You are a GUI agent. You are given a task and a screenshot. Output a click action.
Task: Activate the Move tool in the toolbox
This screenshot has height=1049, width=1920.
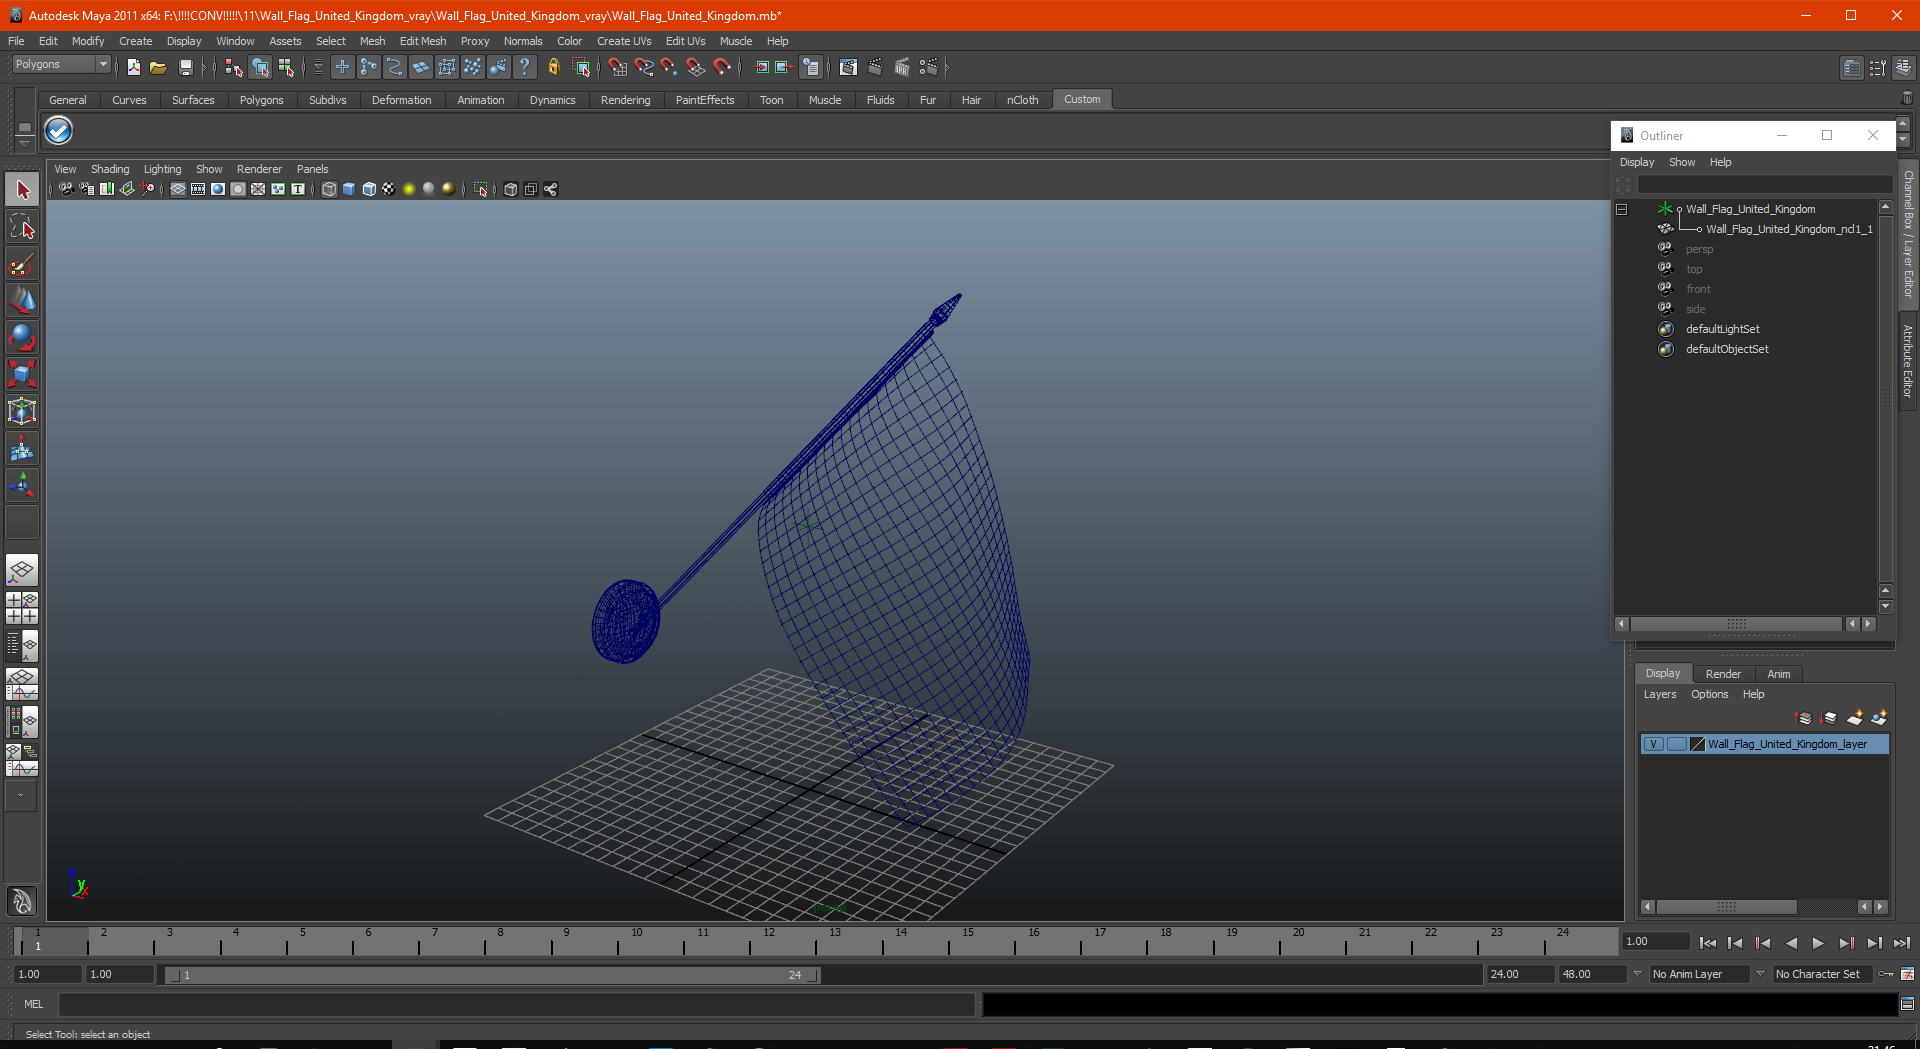click(x=22, y=301)
